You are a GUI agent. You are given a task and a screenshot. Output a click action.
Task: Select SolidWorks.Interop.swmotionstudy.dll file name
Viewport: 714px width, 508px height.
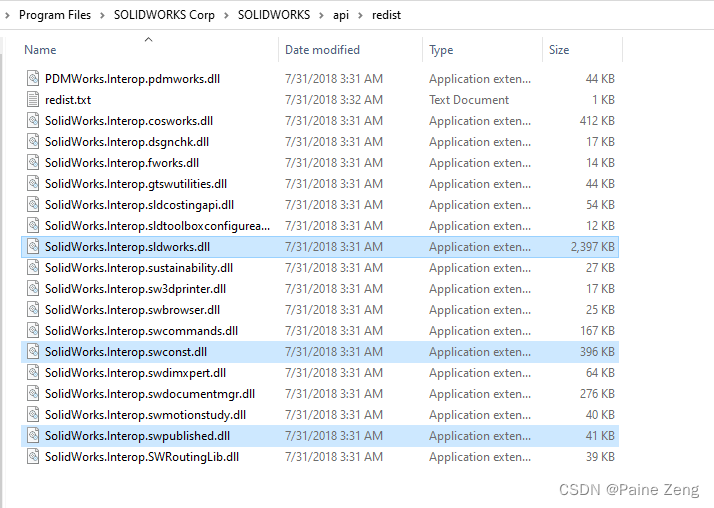tap(145, 414)
